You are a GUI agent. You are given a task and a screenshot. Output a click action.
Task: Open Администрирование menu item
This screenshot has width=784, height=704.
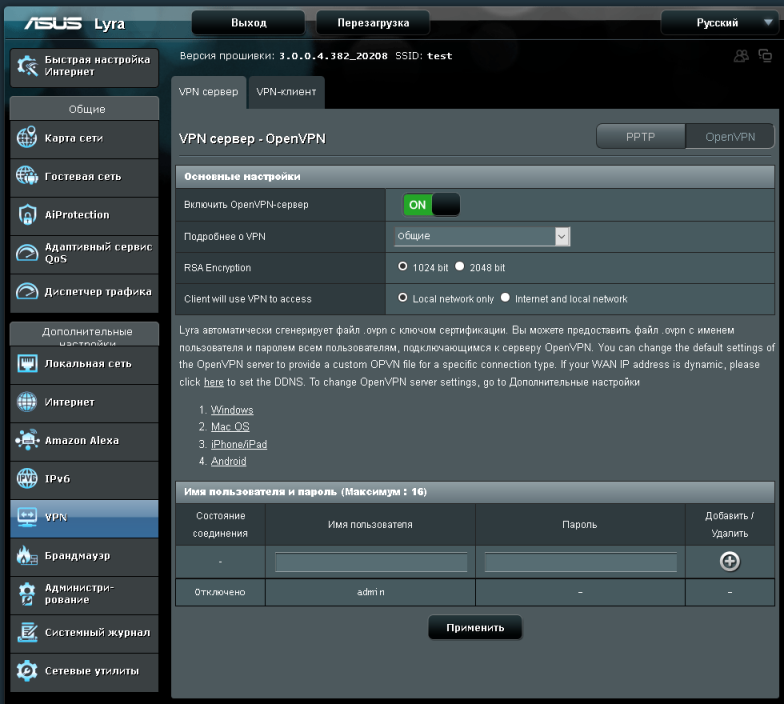[x=84, y=594]
